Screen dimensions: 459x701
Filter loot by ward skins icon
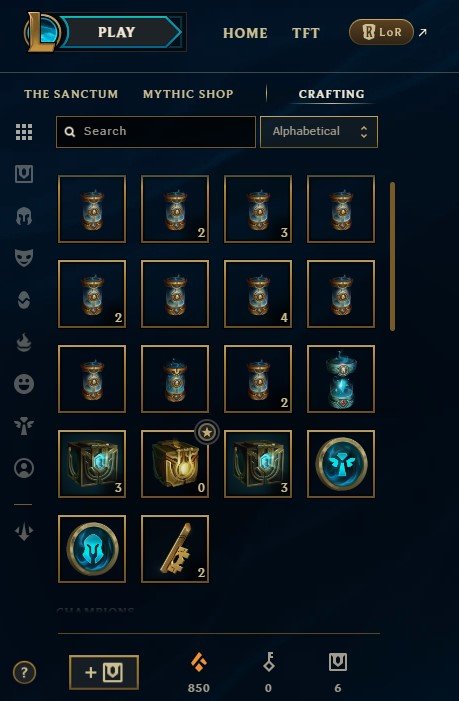point(24,426)
